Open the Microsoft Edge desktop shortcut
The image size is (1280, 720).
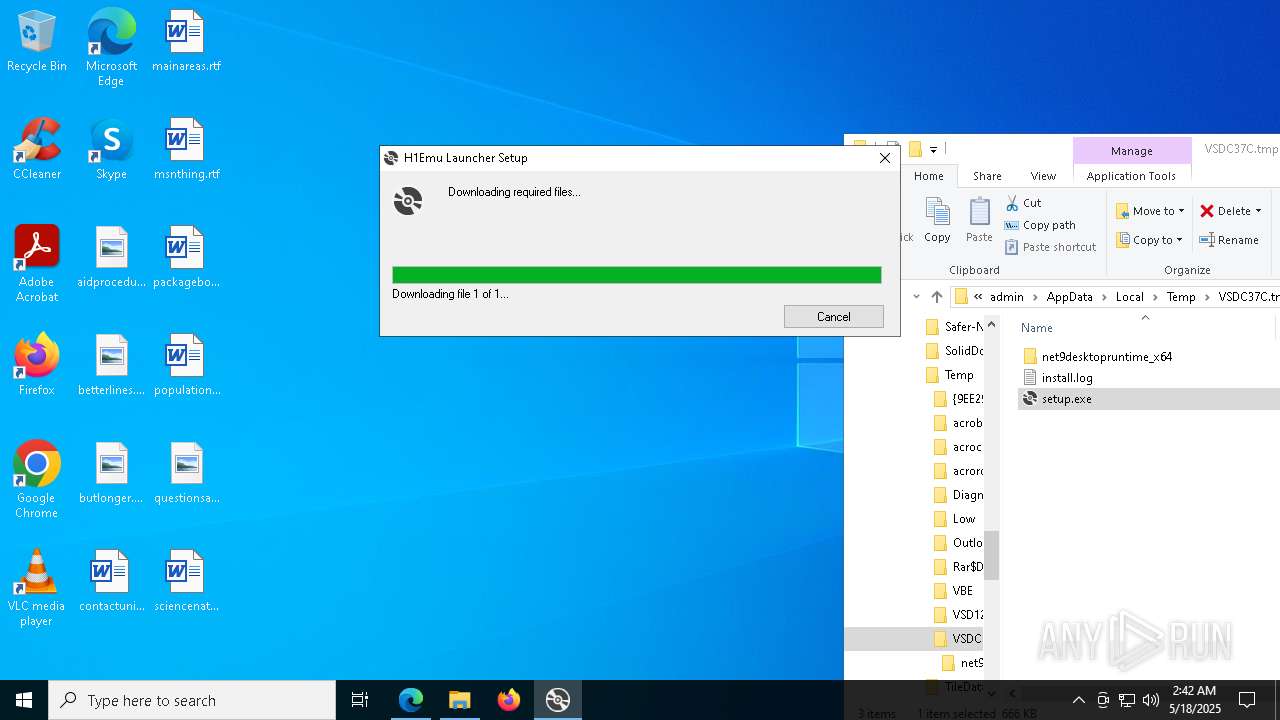click(x=111, y=48)
